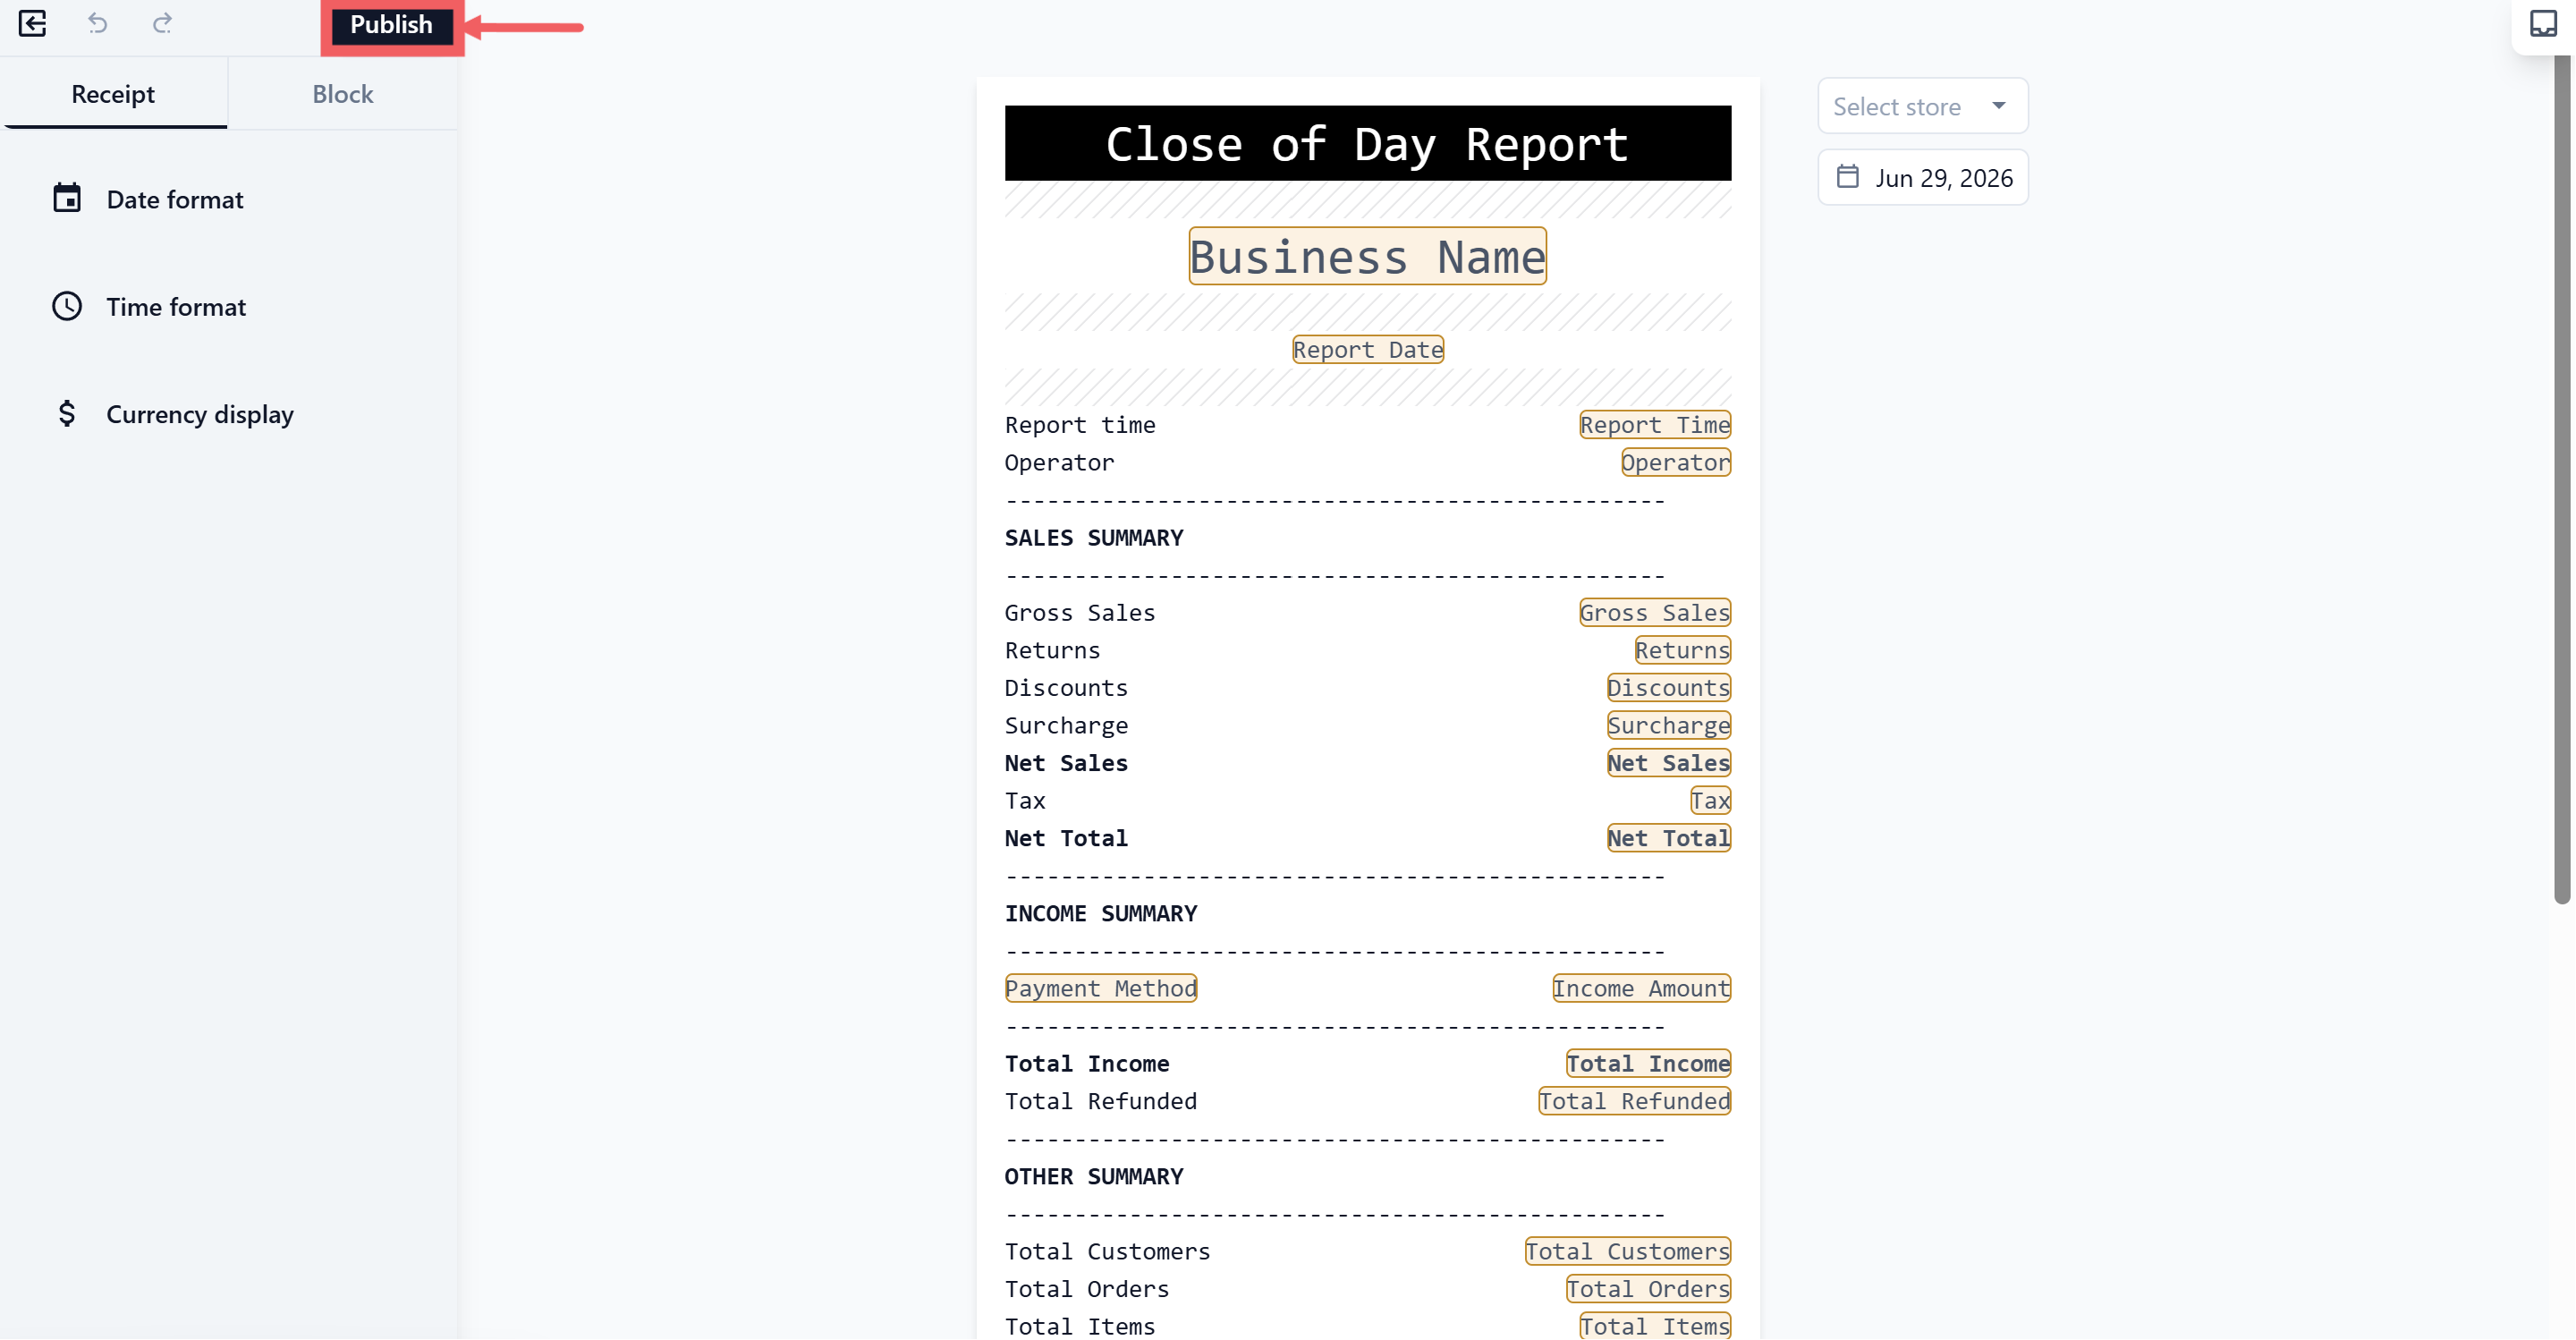
Task: Click the dollar icon beside Currency display
Action: click(67, 413)
